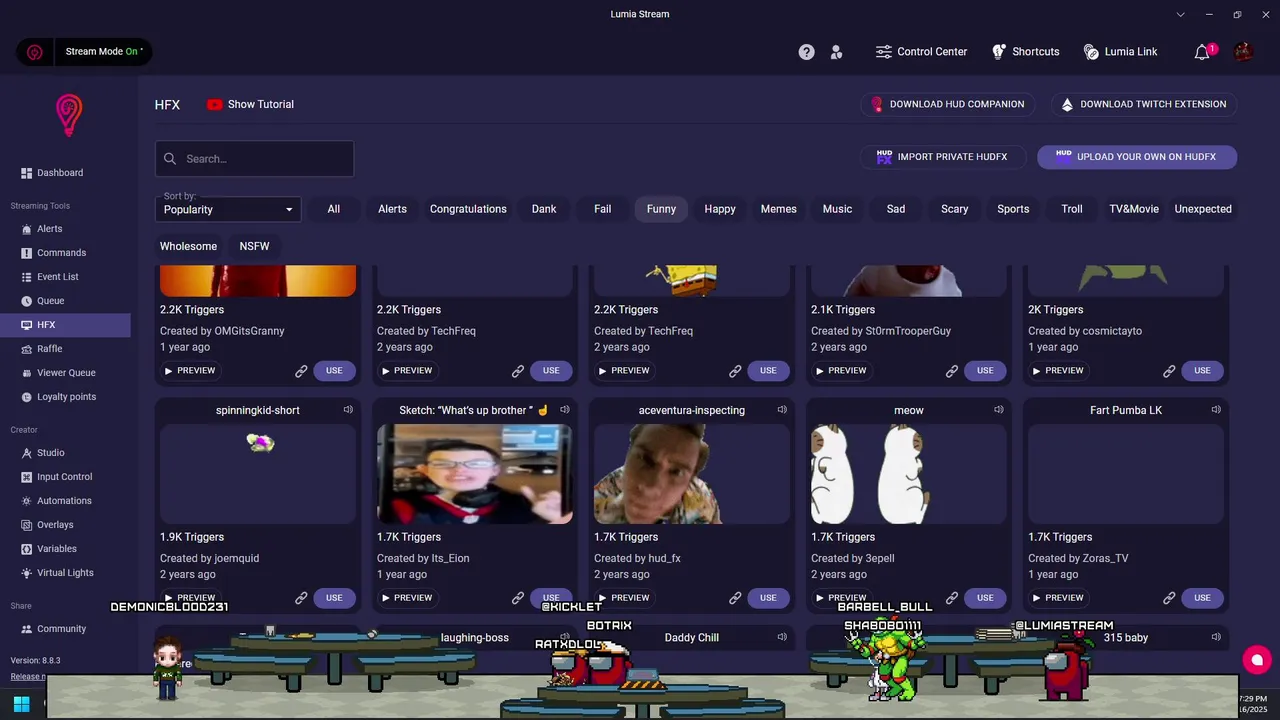The width and height of the screenshot is (1280, 720).
Task: Copy link for Fart Pumba LK effect
Action: point(1169,598)
